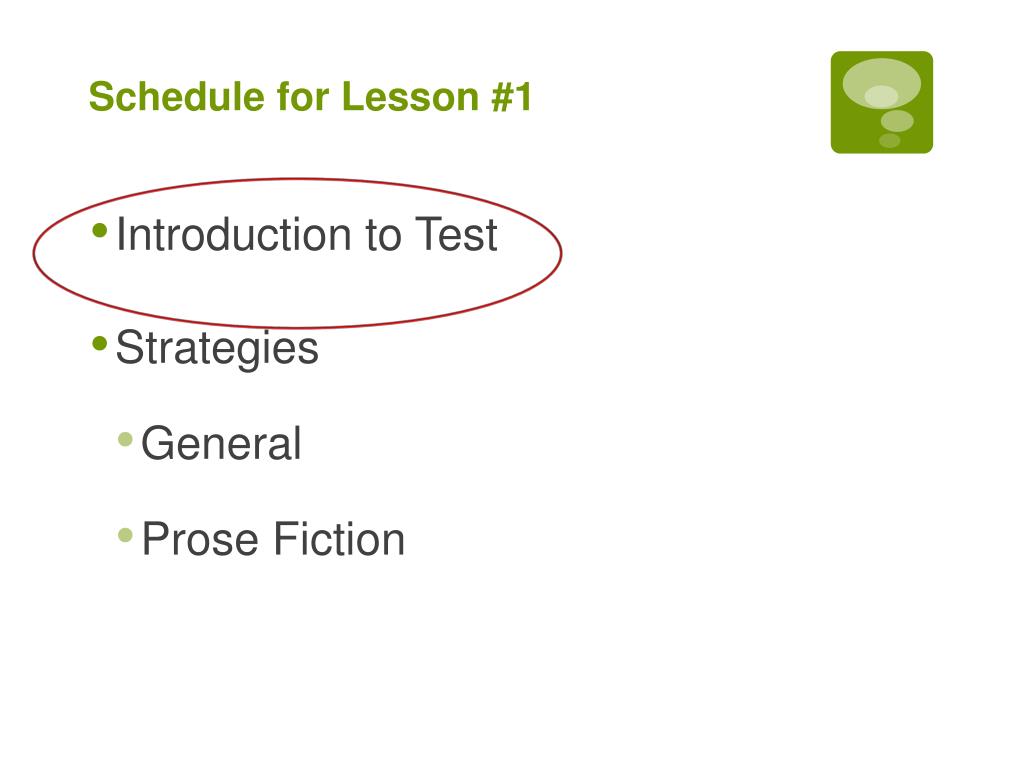
Task: Select the largest bubble inside the green icon
Action: pyautogui.click(x=882, y=84)
